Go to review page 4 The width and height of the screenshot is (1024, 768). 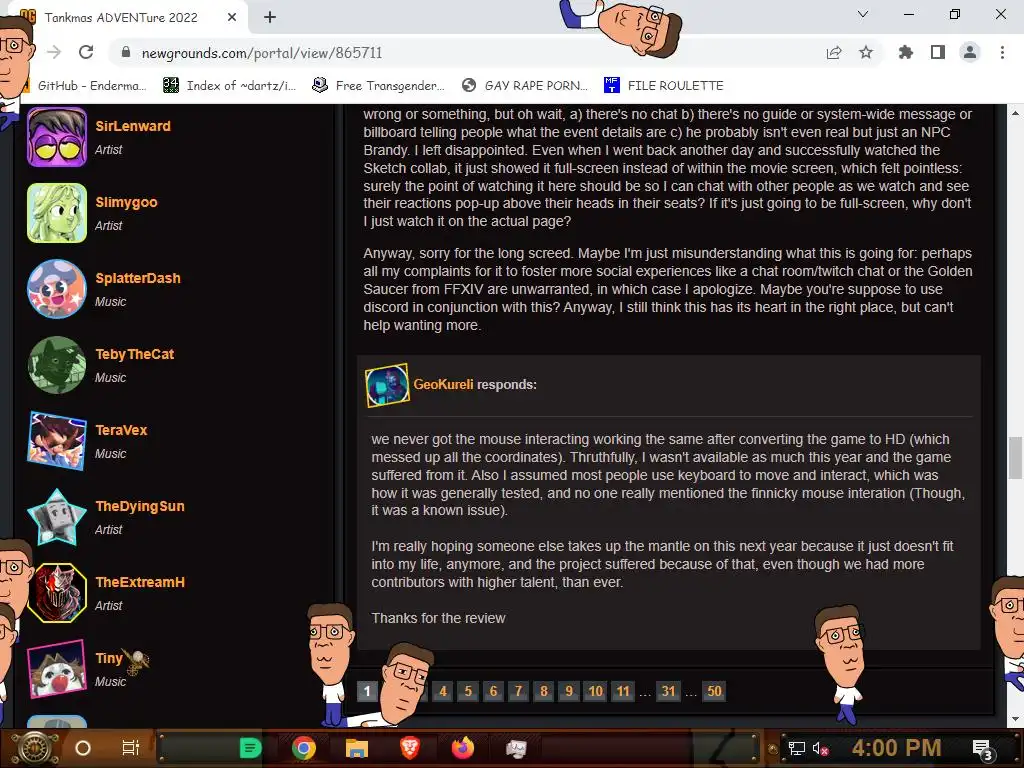point(443,691)
